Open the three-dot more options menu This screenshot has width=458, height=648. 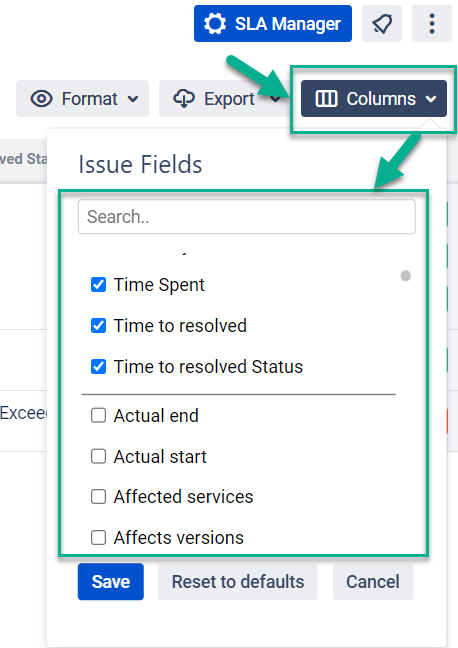pos(432,24)
